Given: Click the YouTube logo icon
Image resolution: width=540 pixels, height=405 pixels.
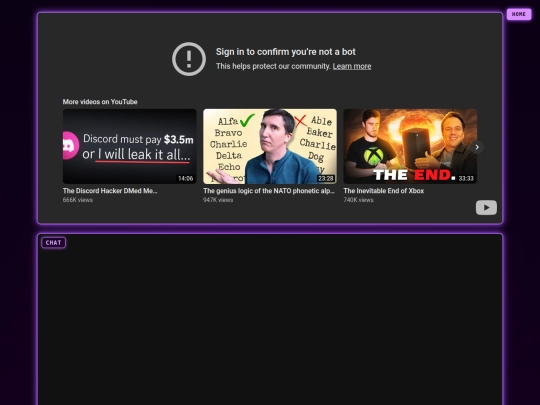Looking at the screenshot, I should coord(486,207).
